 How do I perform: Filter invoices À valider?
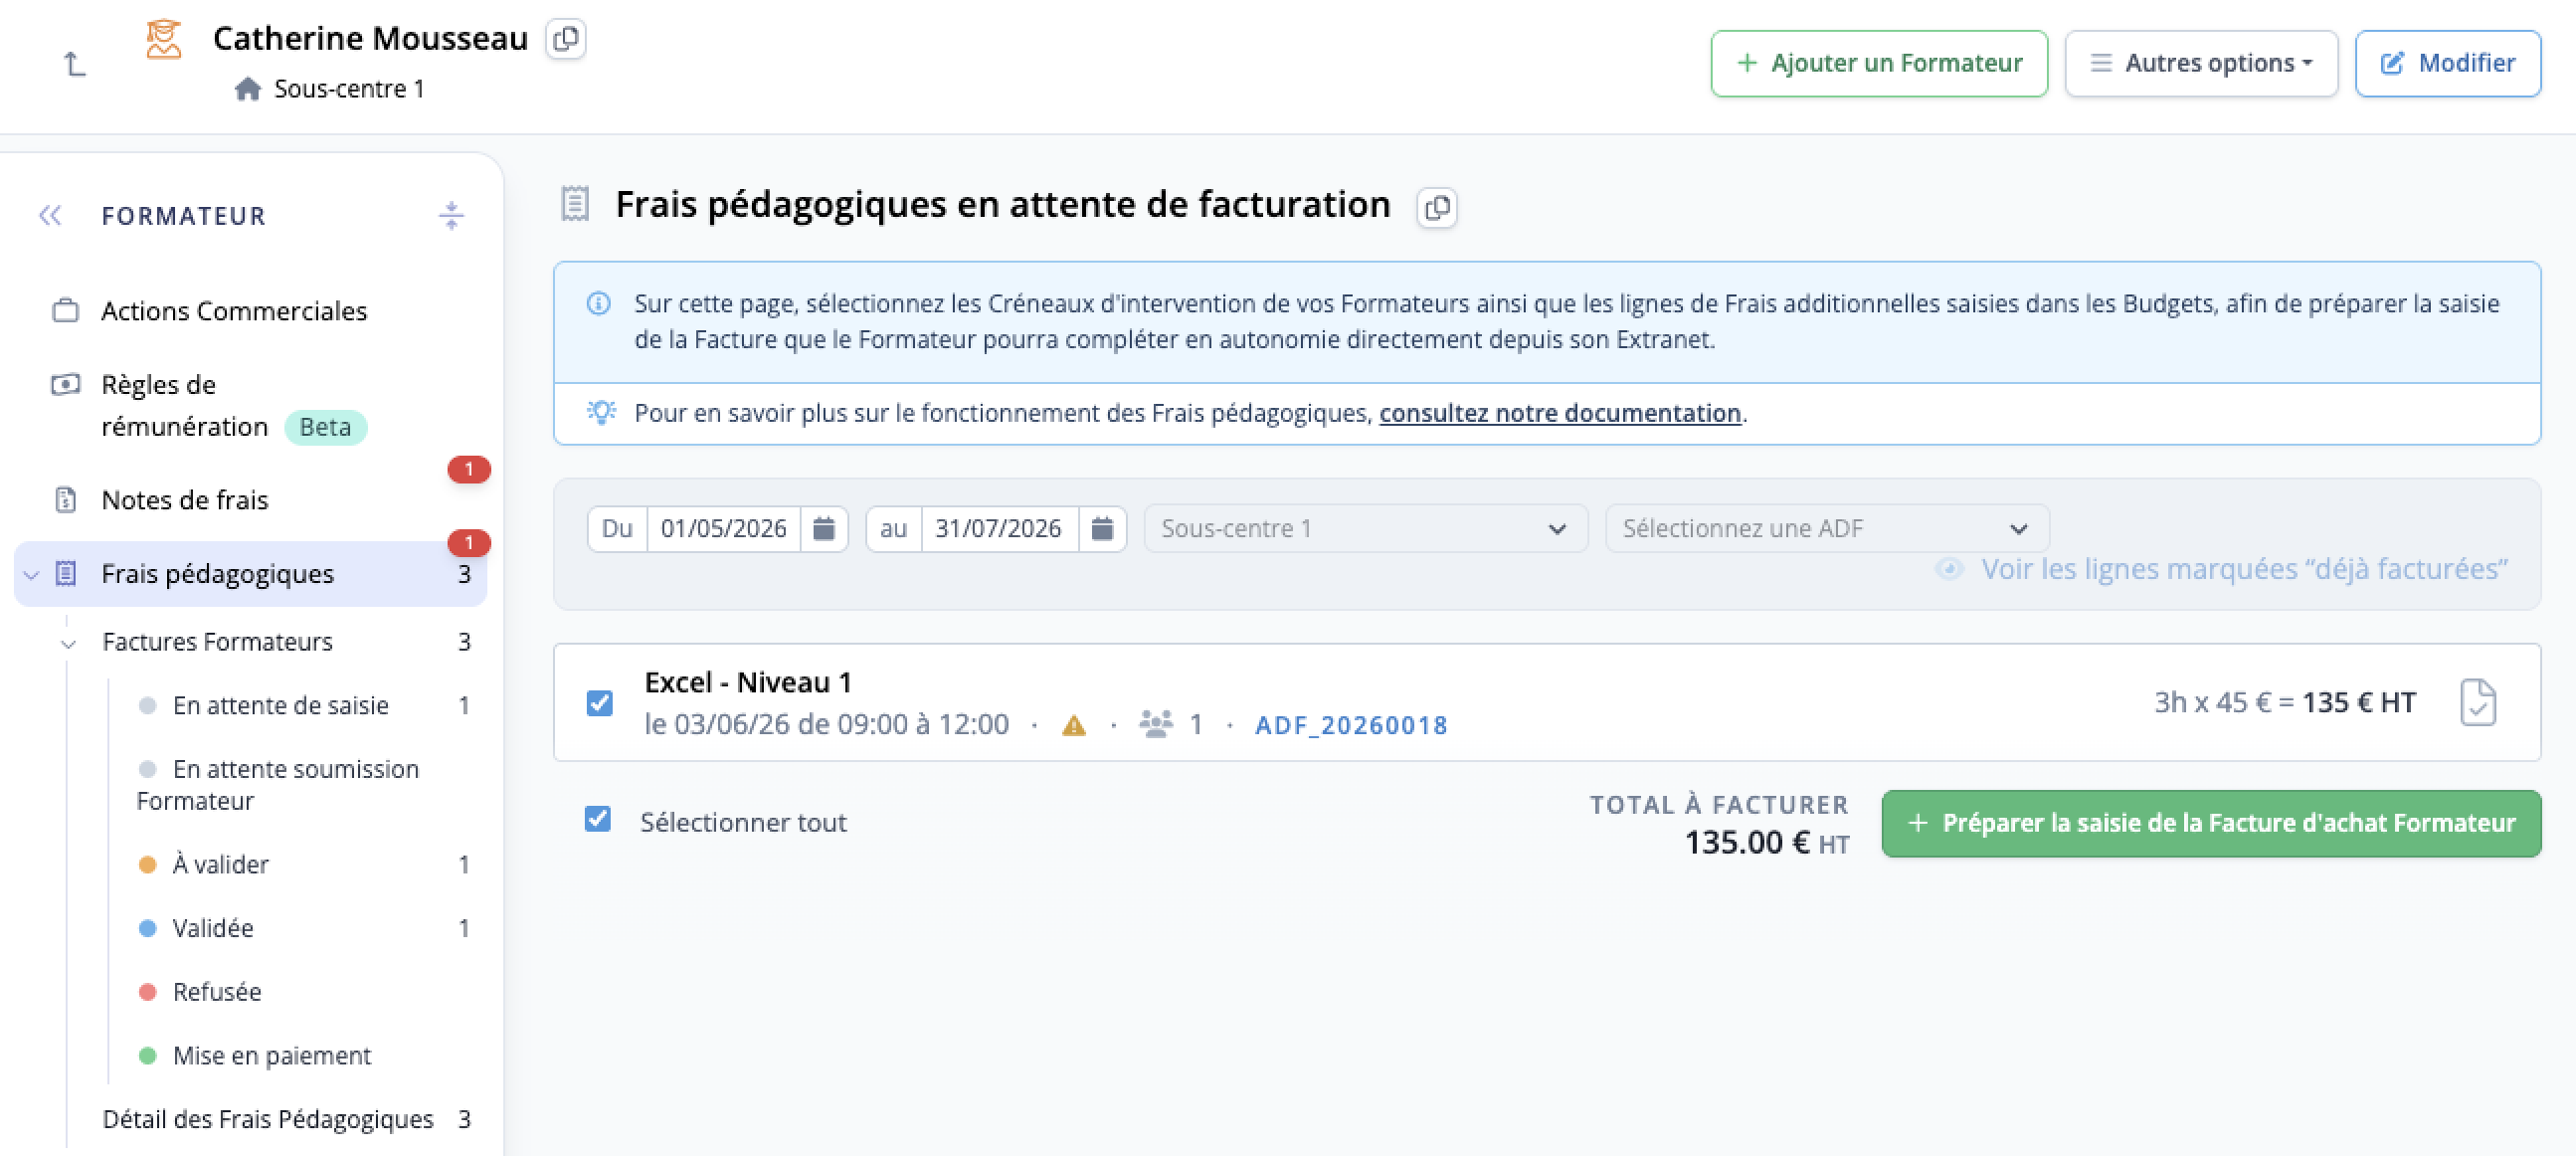click(220, 864)
